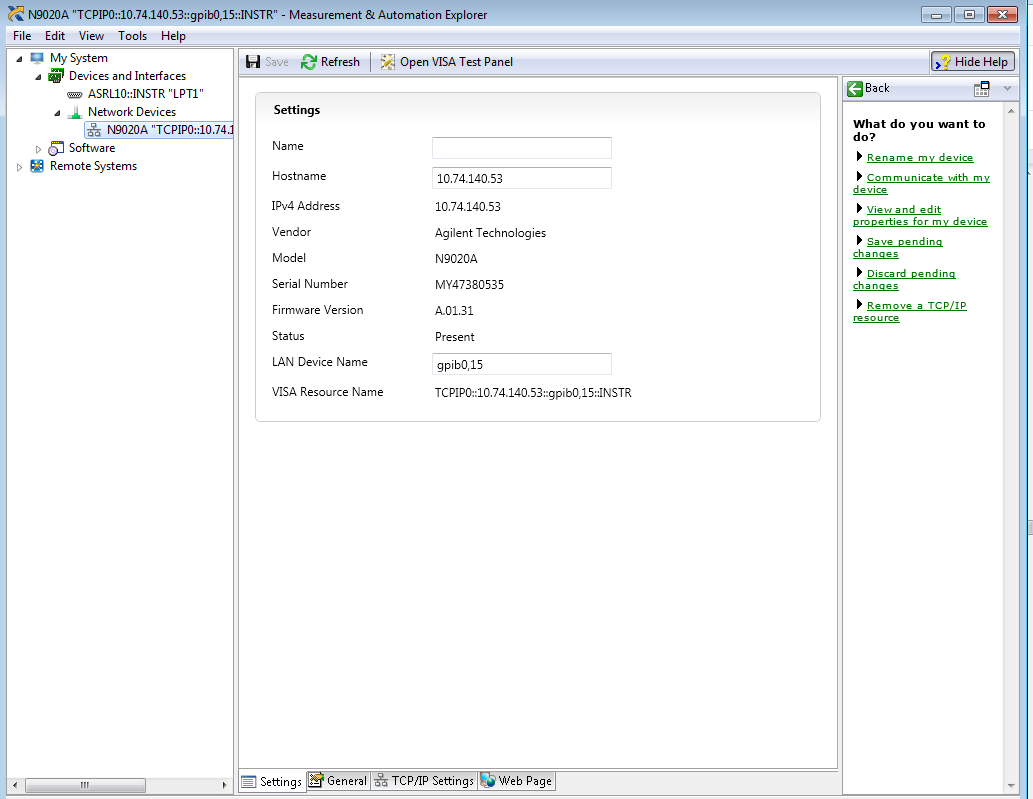Click the help pane scroll down arrow
1033x799 pixels.
[1011, 786]
